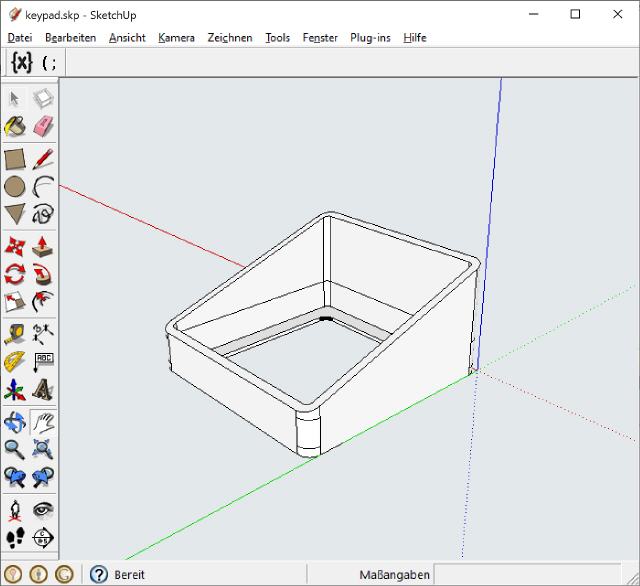
Task: Select the Push/Pull tool
Action: pos(43,246)
